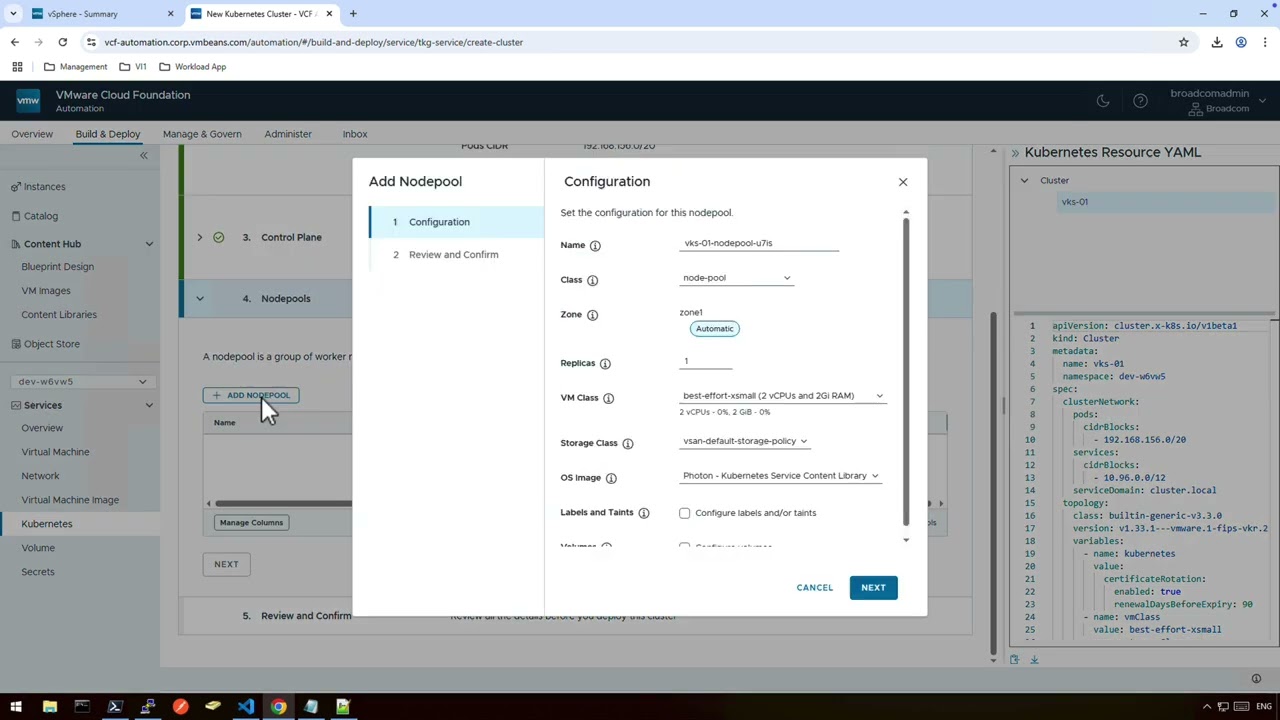The height and width of the screenshot is (720, 1280).
Task: Enable Configure labels and/or taints checkbox
Action: tap(685, 513)
